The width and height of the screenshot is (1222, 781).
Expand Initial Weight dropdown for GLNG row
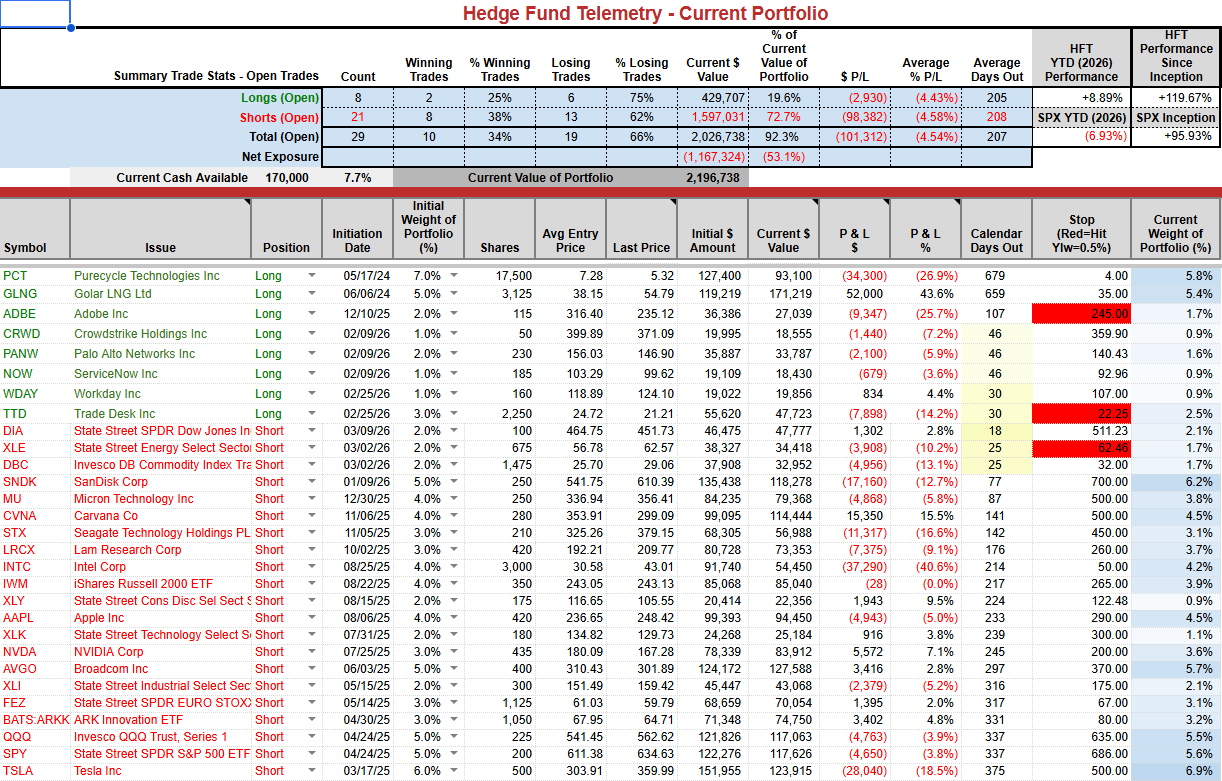pos(455,294)
